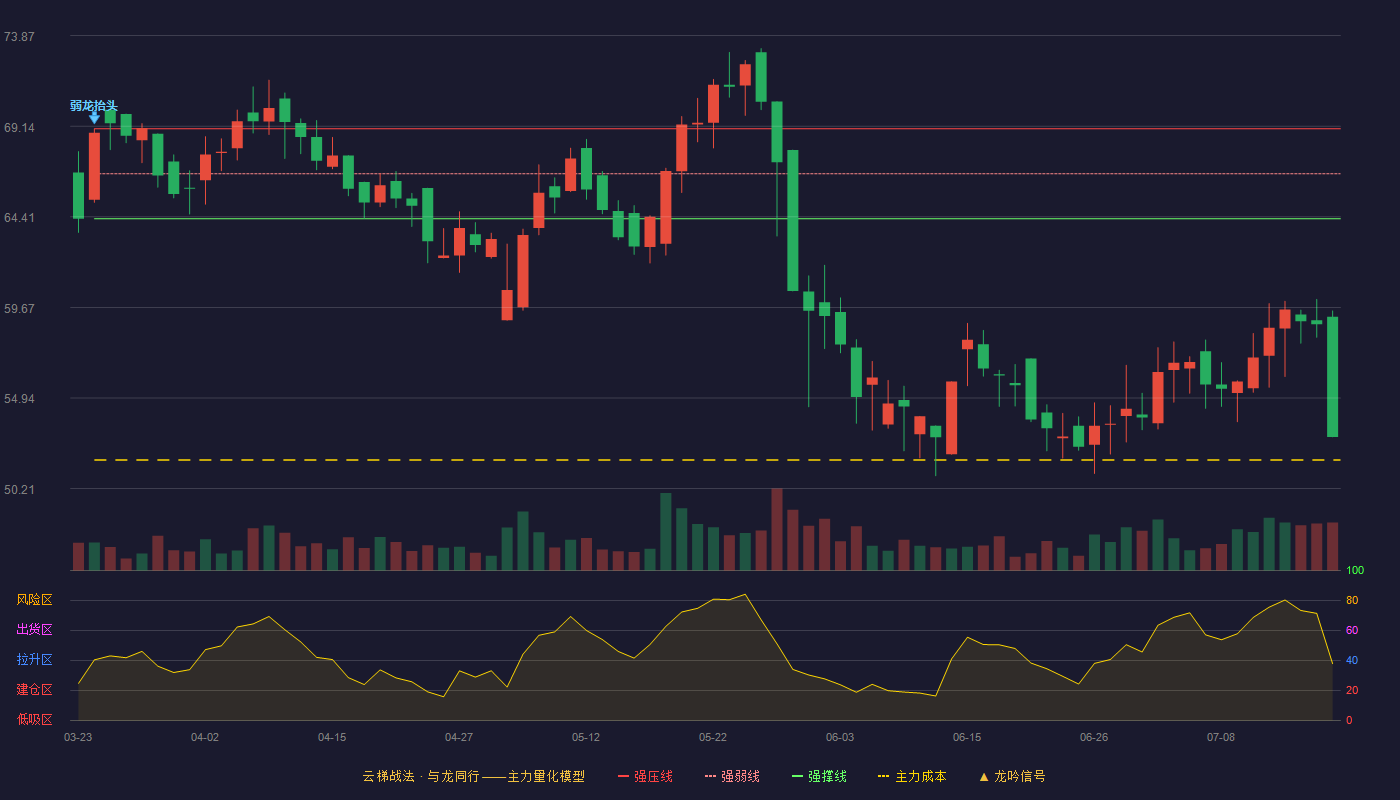This screenshot has height=800, width=1400.
Task: Click the 73.87 price axis label
Action: 19,37
